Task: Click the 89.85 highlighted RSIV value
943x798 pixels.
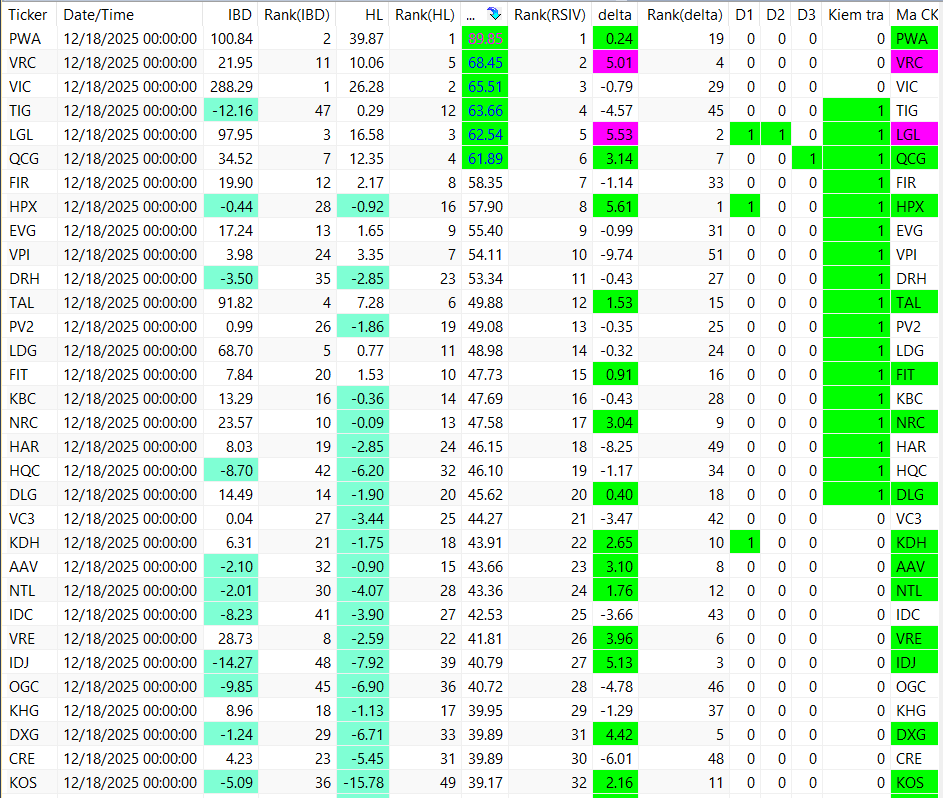Action: (x=485, y=38)
